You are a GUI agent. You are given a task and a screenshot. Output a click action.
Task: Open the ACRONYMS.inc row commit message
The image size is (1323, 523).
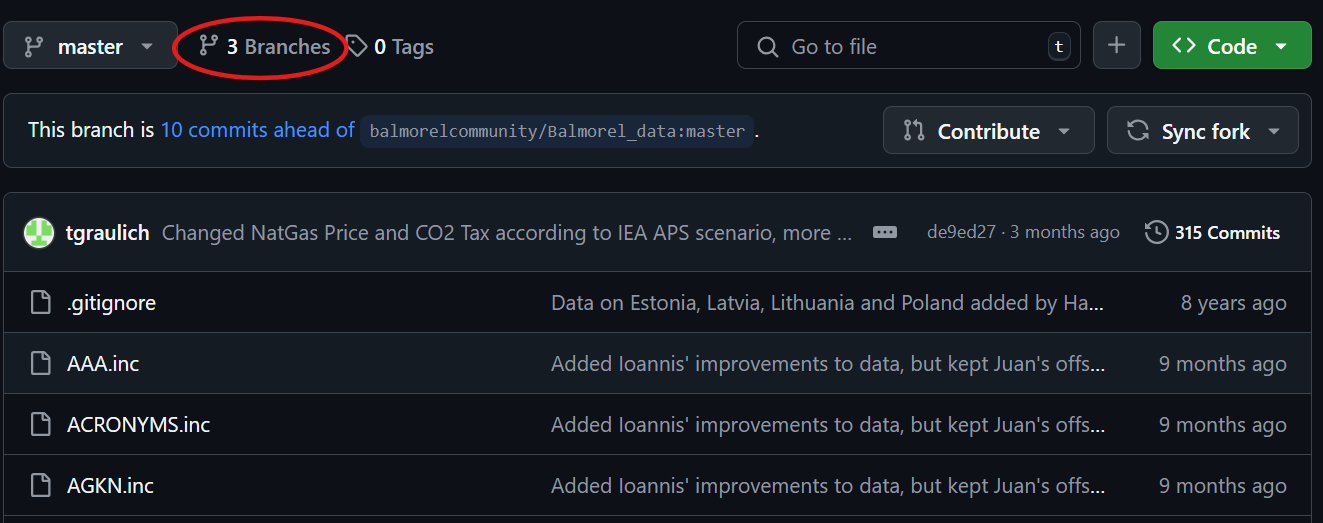click(x=828, y=424)
